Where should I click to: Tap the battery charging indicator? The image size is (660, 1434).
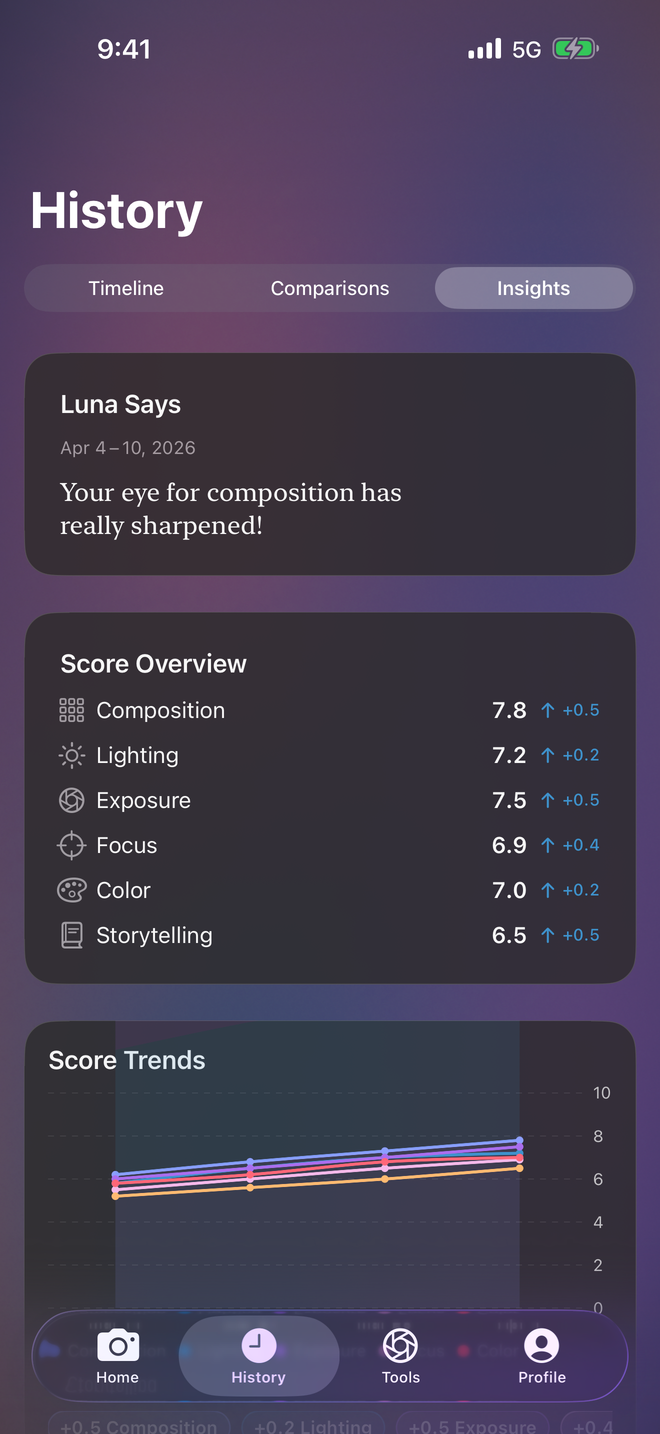click(575, 49)
